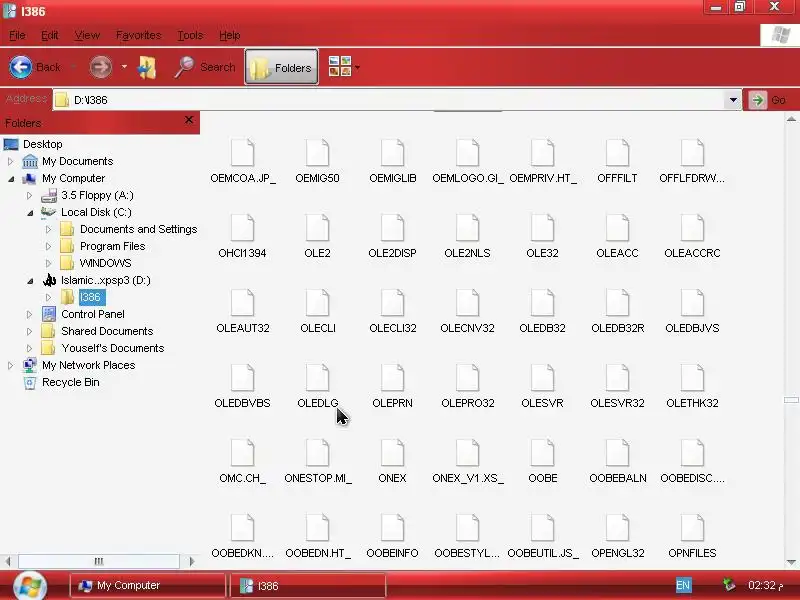
Task: Expand Control Panel tree node
Action: [30, 314]
